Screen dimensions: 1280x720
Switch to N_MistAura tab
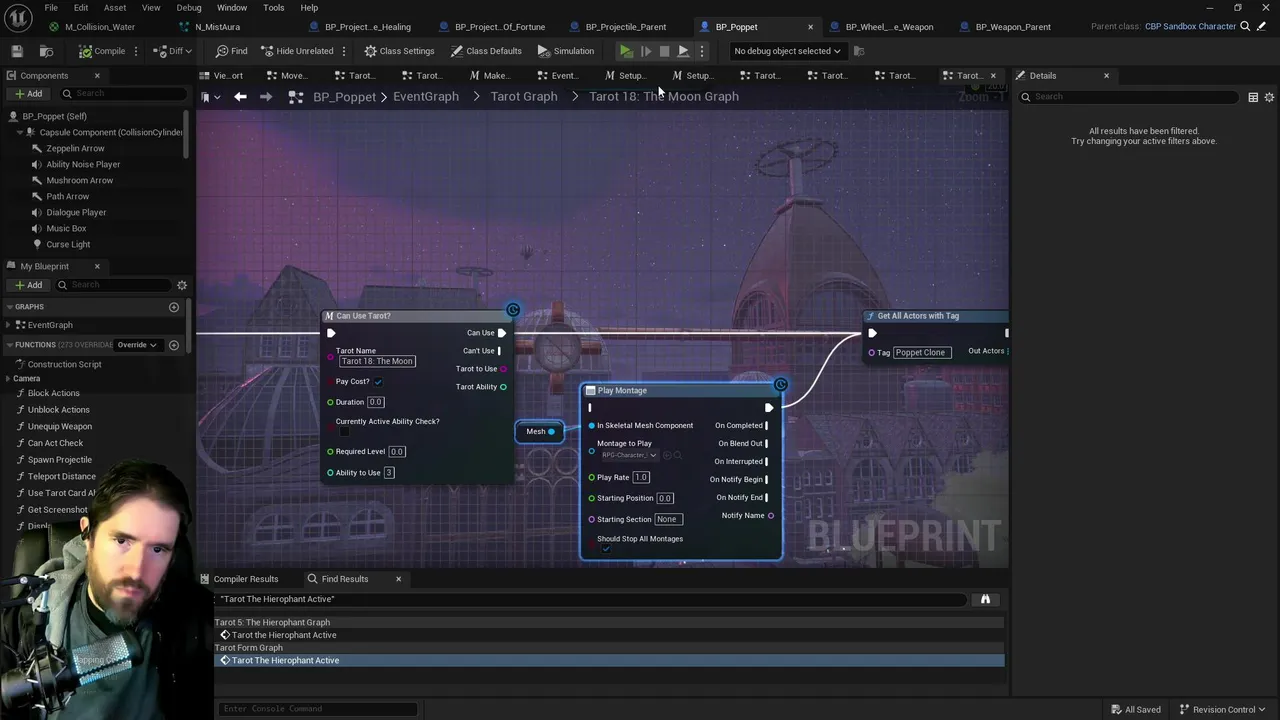(217, 27)
